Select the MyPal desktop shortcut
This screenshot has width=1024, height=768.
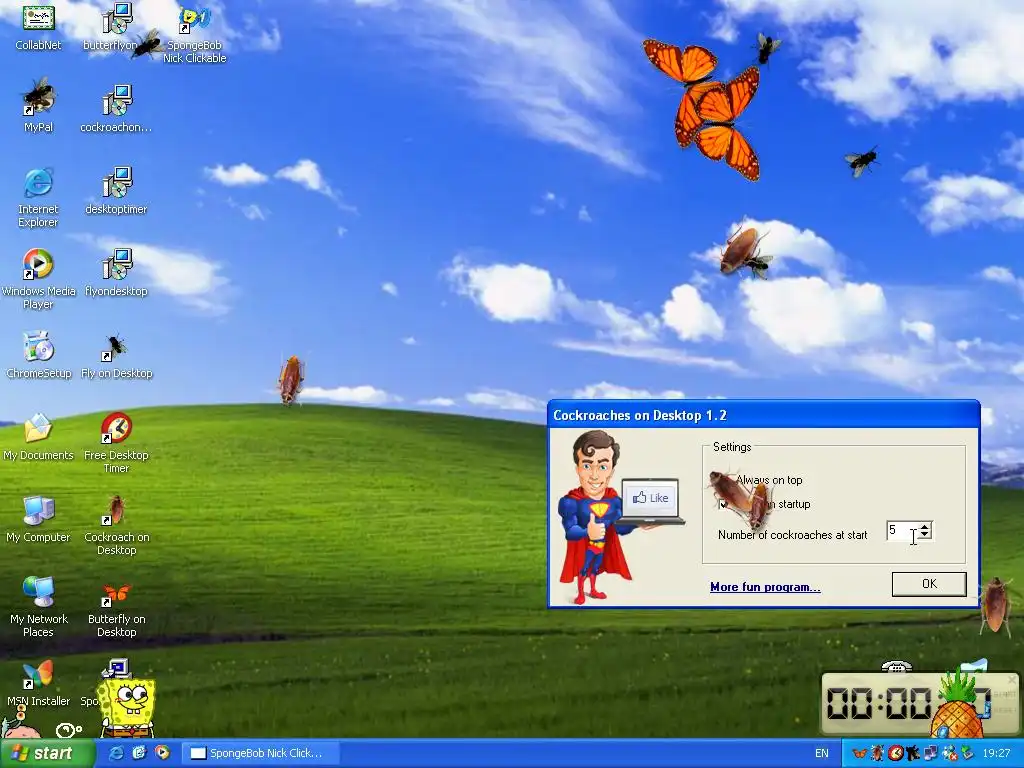tap(39, 106)
